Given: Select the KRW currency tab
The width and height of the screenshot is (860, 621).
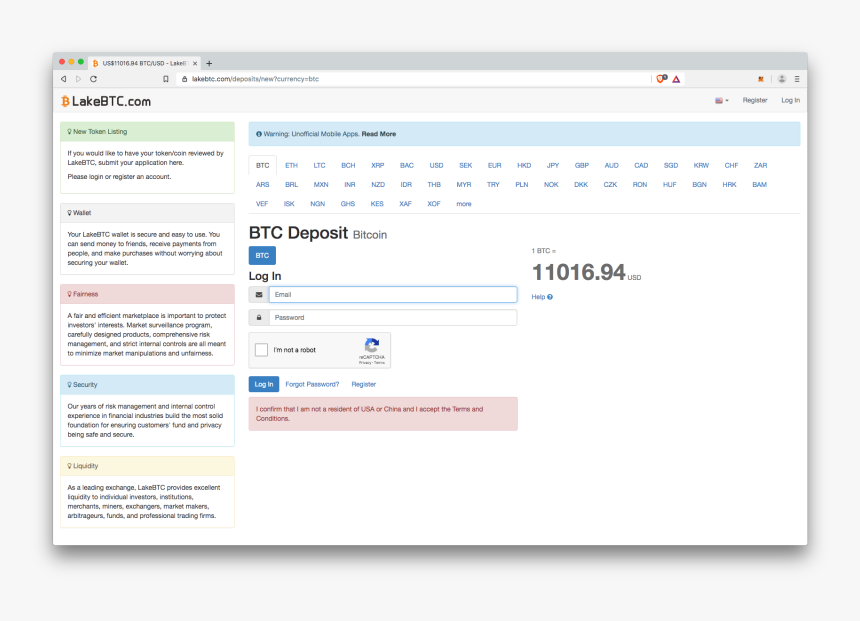Looking at the screenshot, I should (x=701, y=166).
